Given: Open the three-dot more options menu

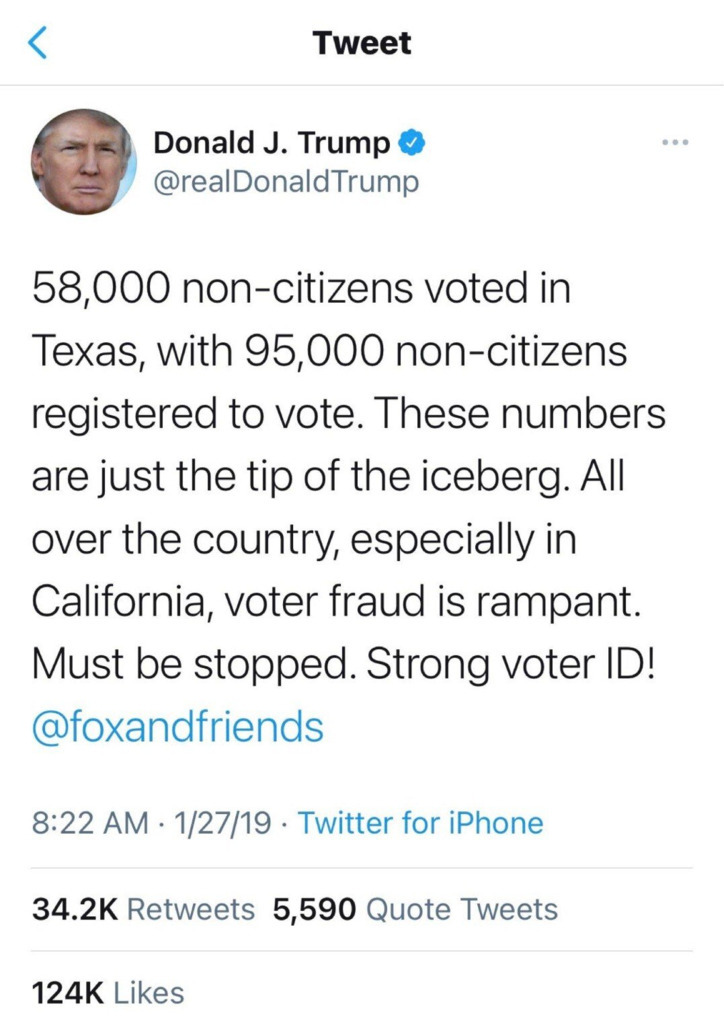Looking at the screenshot, I should [x=676, y=144].
